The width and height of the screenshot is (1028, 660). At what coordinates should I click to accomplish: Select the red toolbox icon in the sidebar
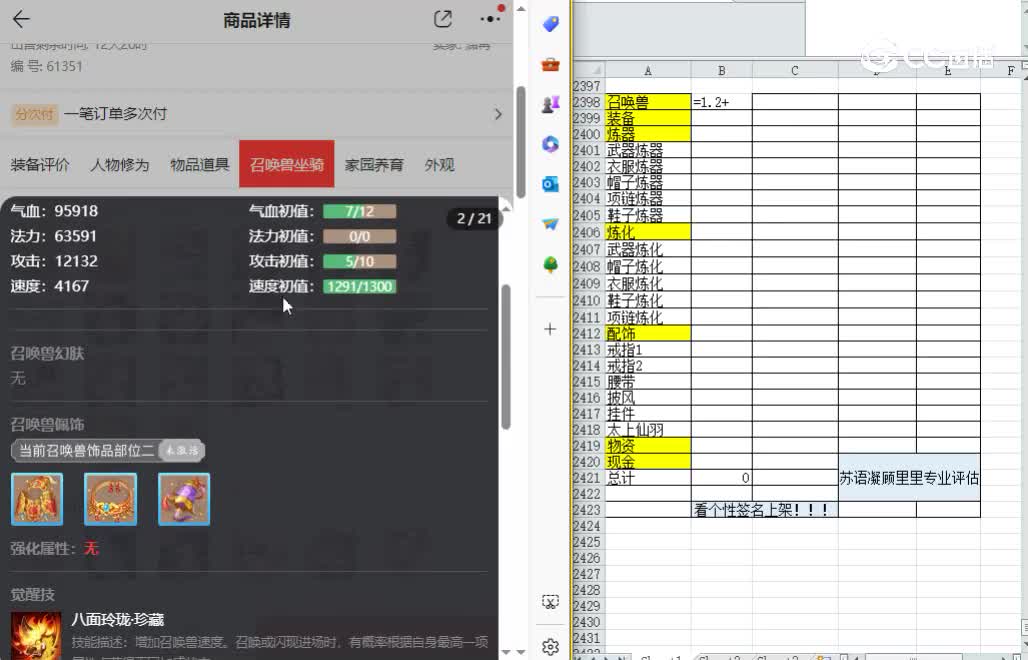549,63
